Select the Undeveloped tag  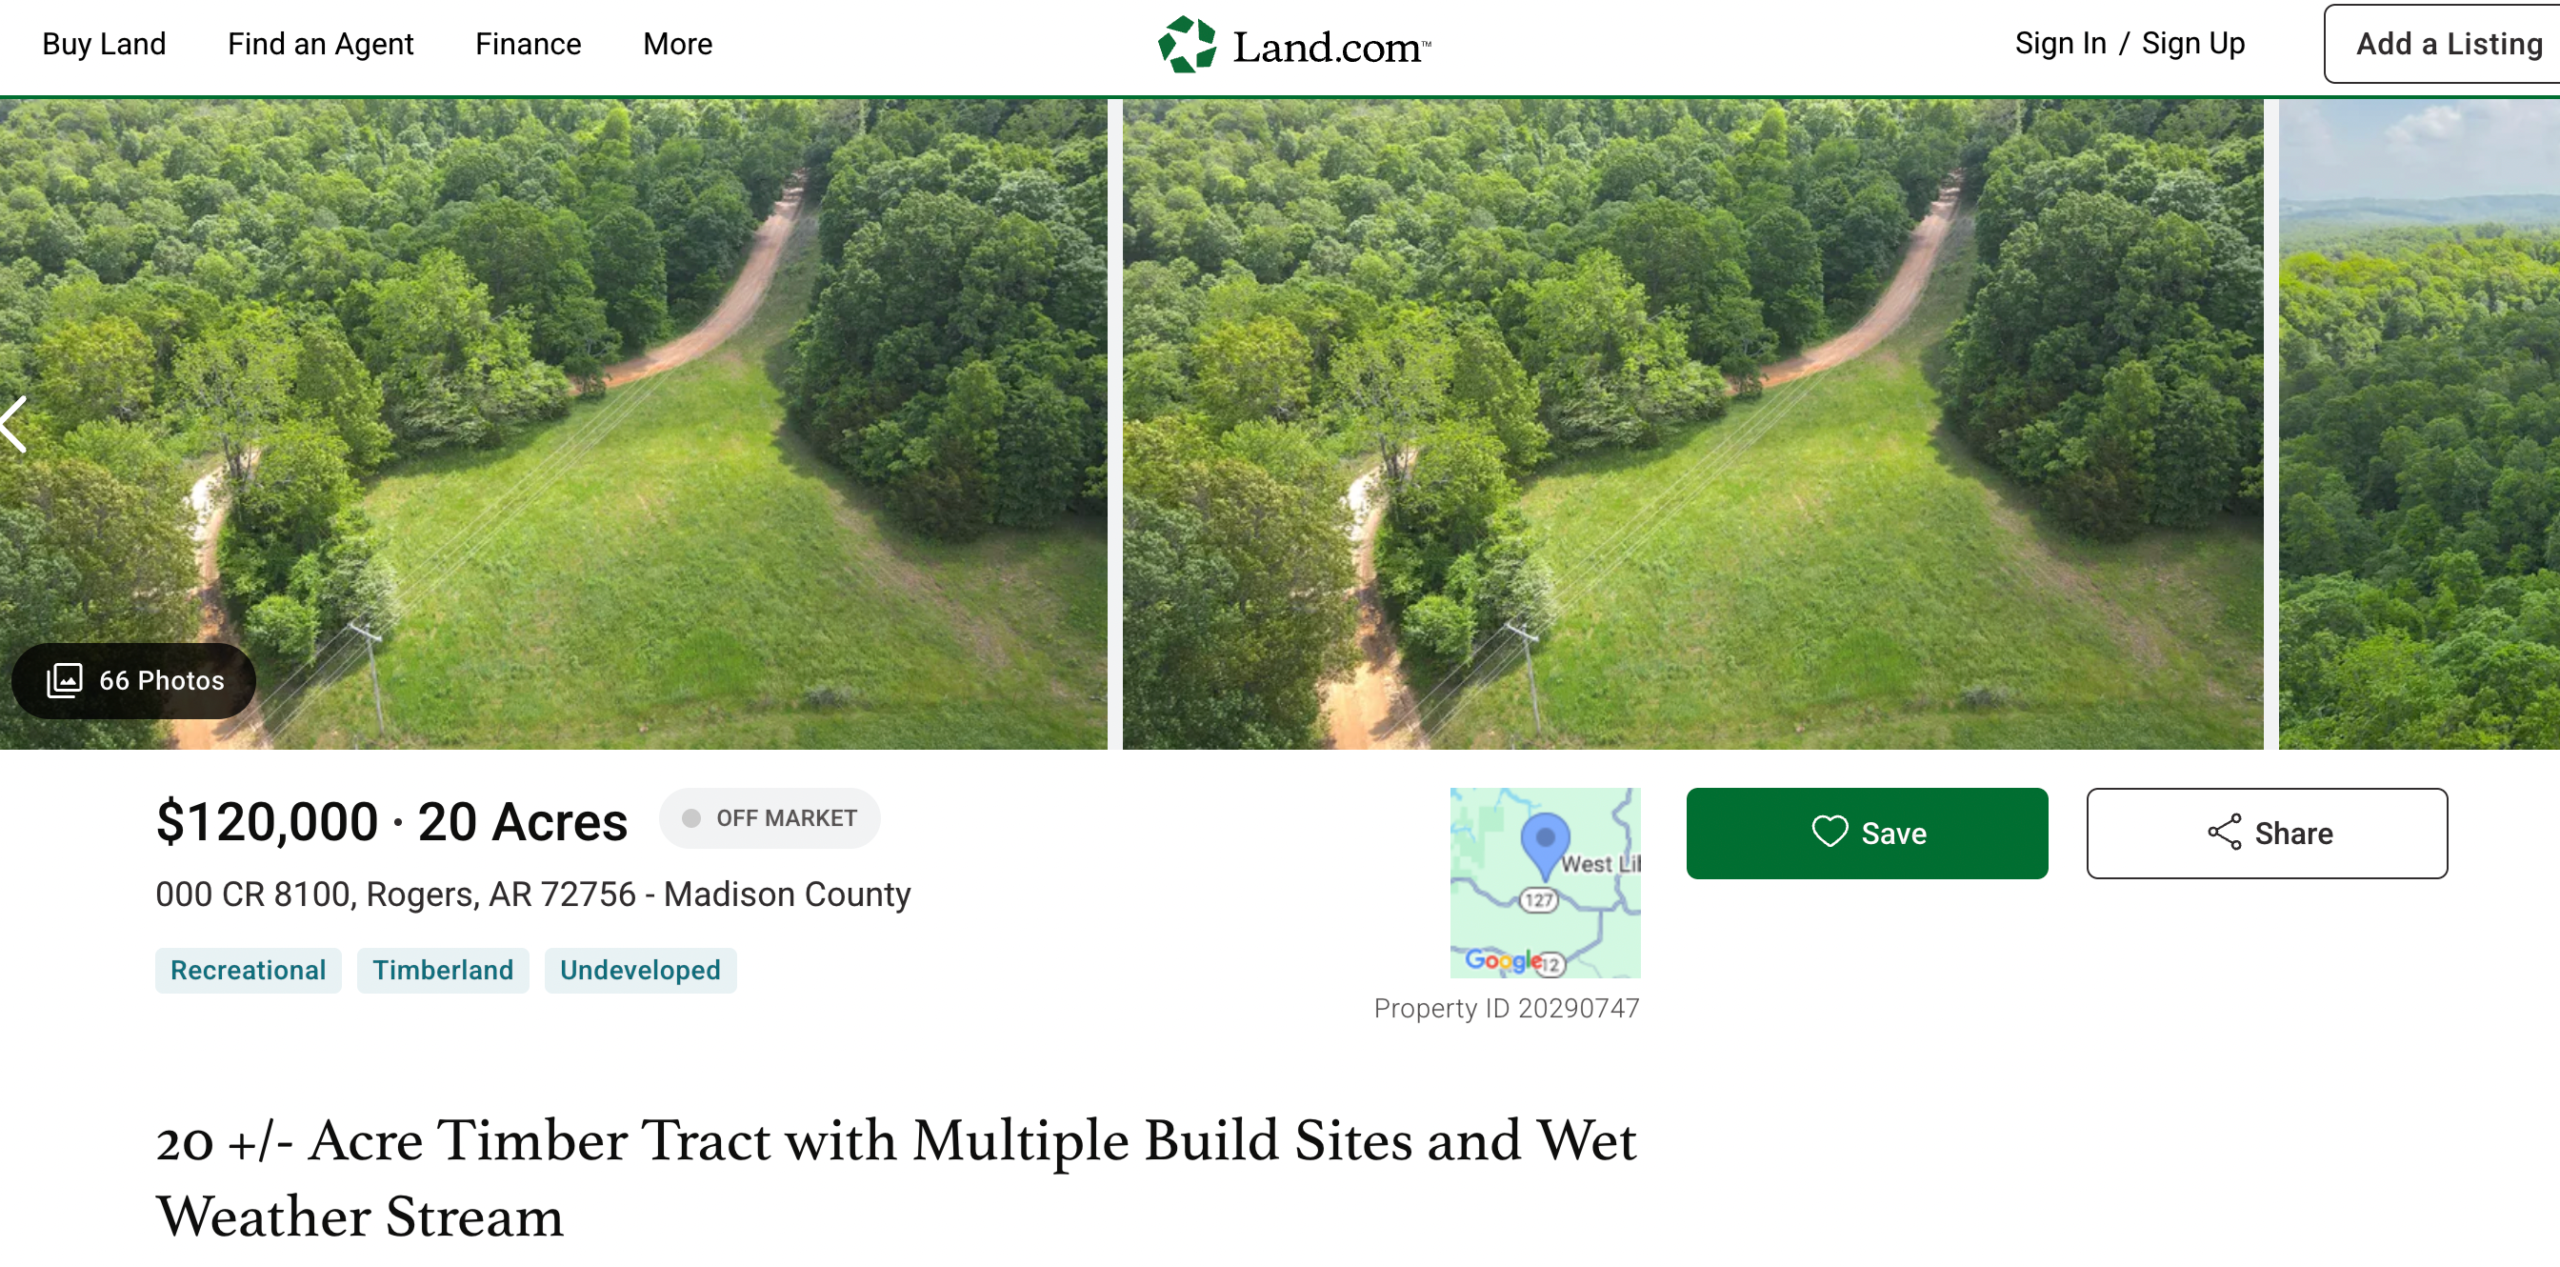(x=640, y=970)
